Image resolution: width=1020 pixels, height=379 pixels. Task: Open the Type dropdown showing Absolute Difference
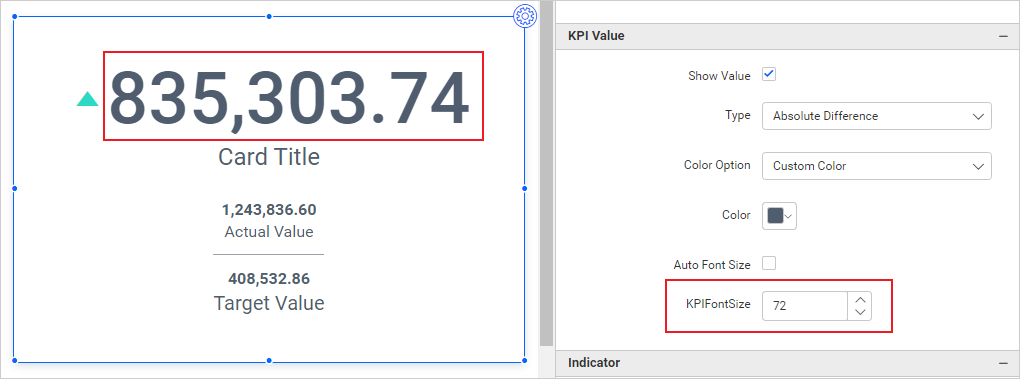[x=876, y=116]
